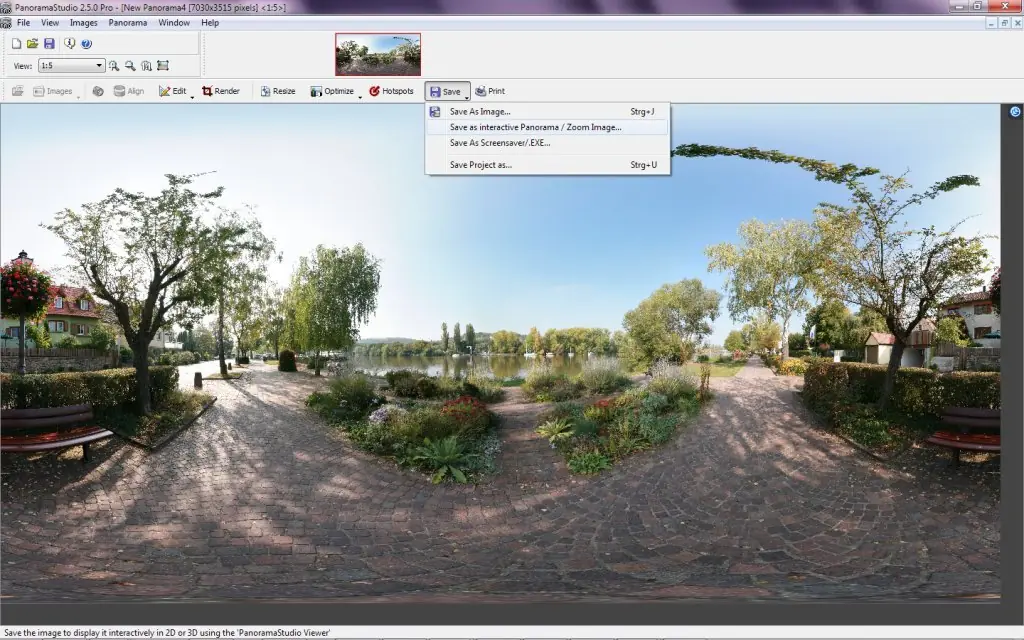The height and width of the screenshot is (640, 1024).
Task: Open the File menu
Action: tap(24, 23)
